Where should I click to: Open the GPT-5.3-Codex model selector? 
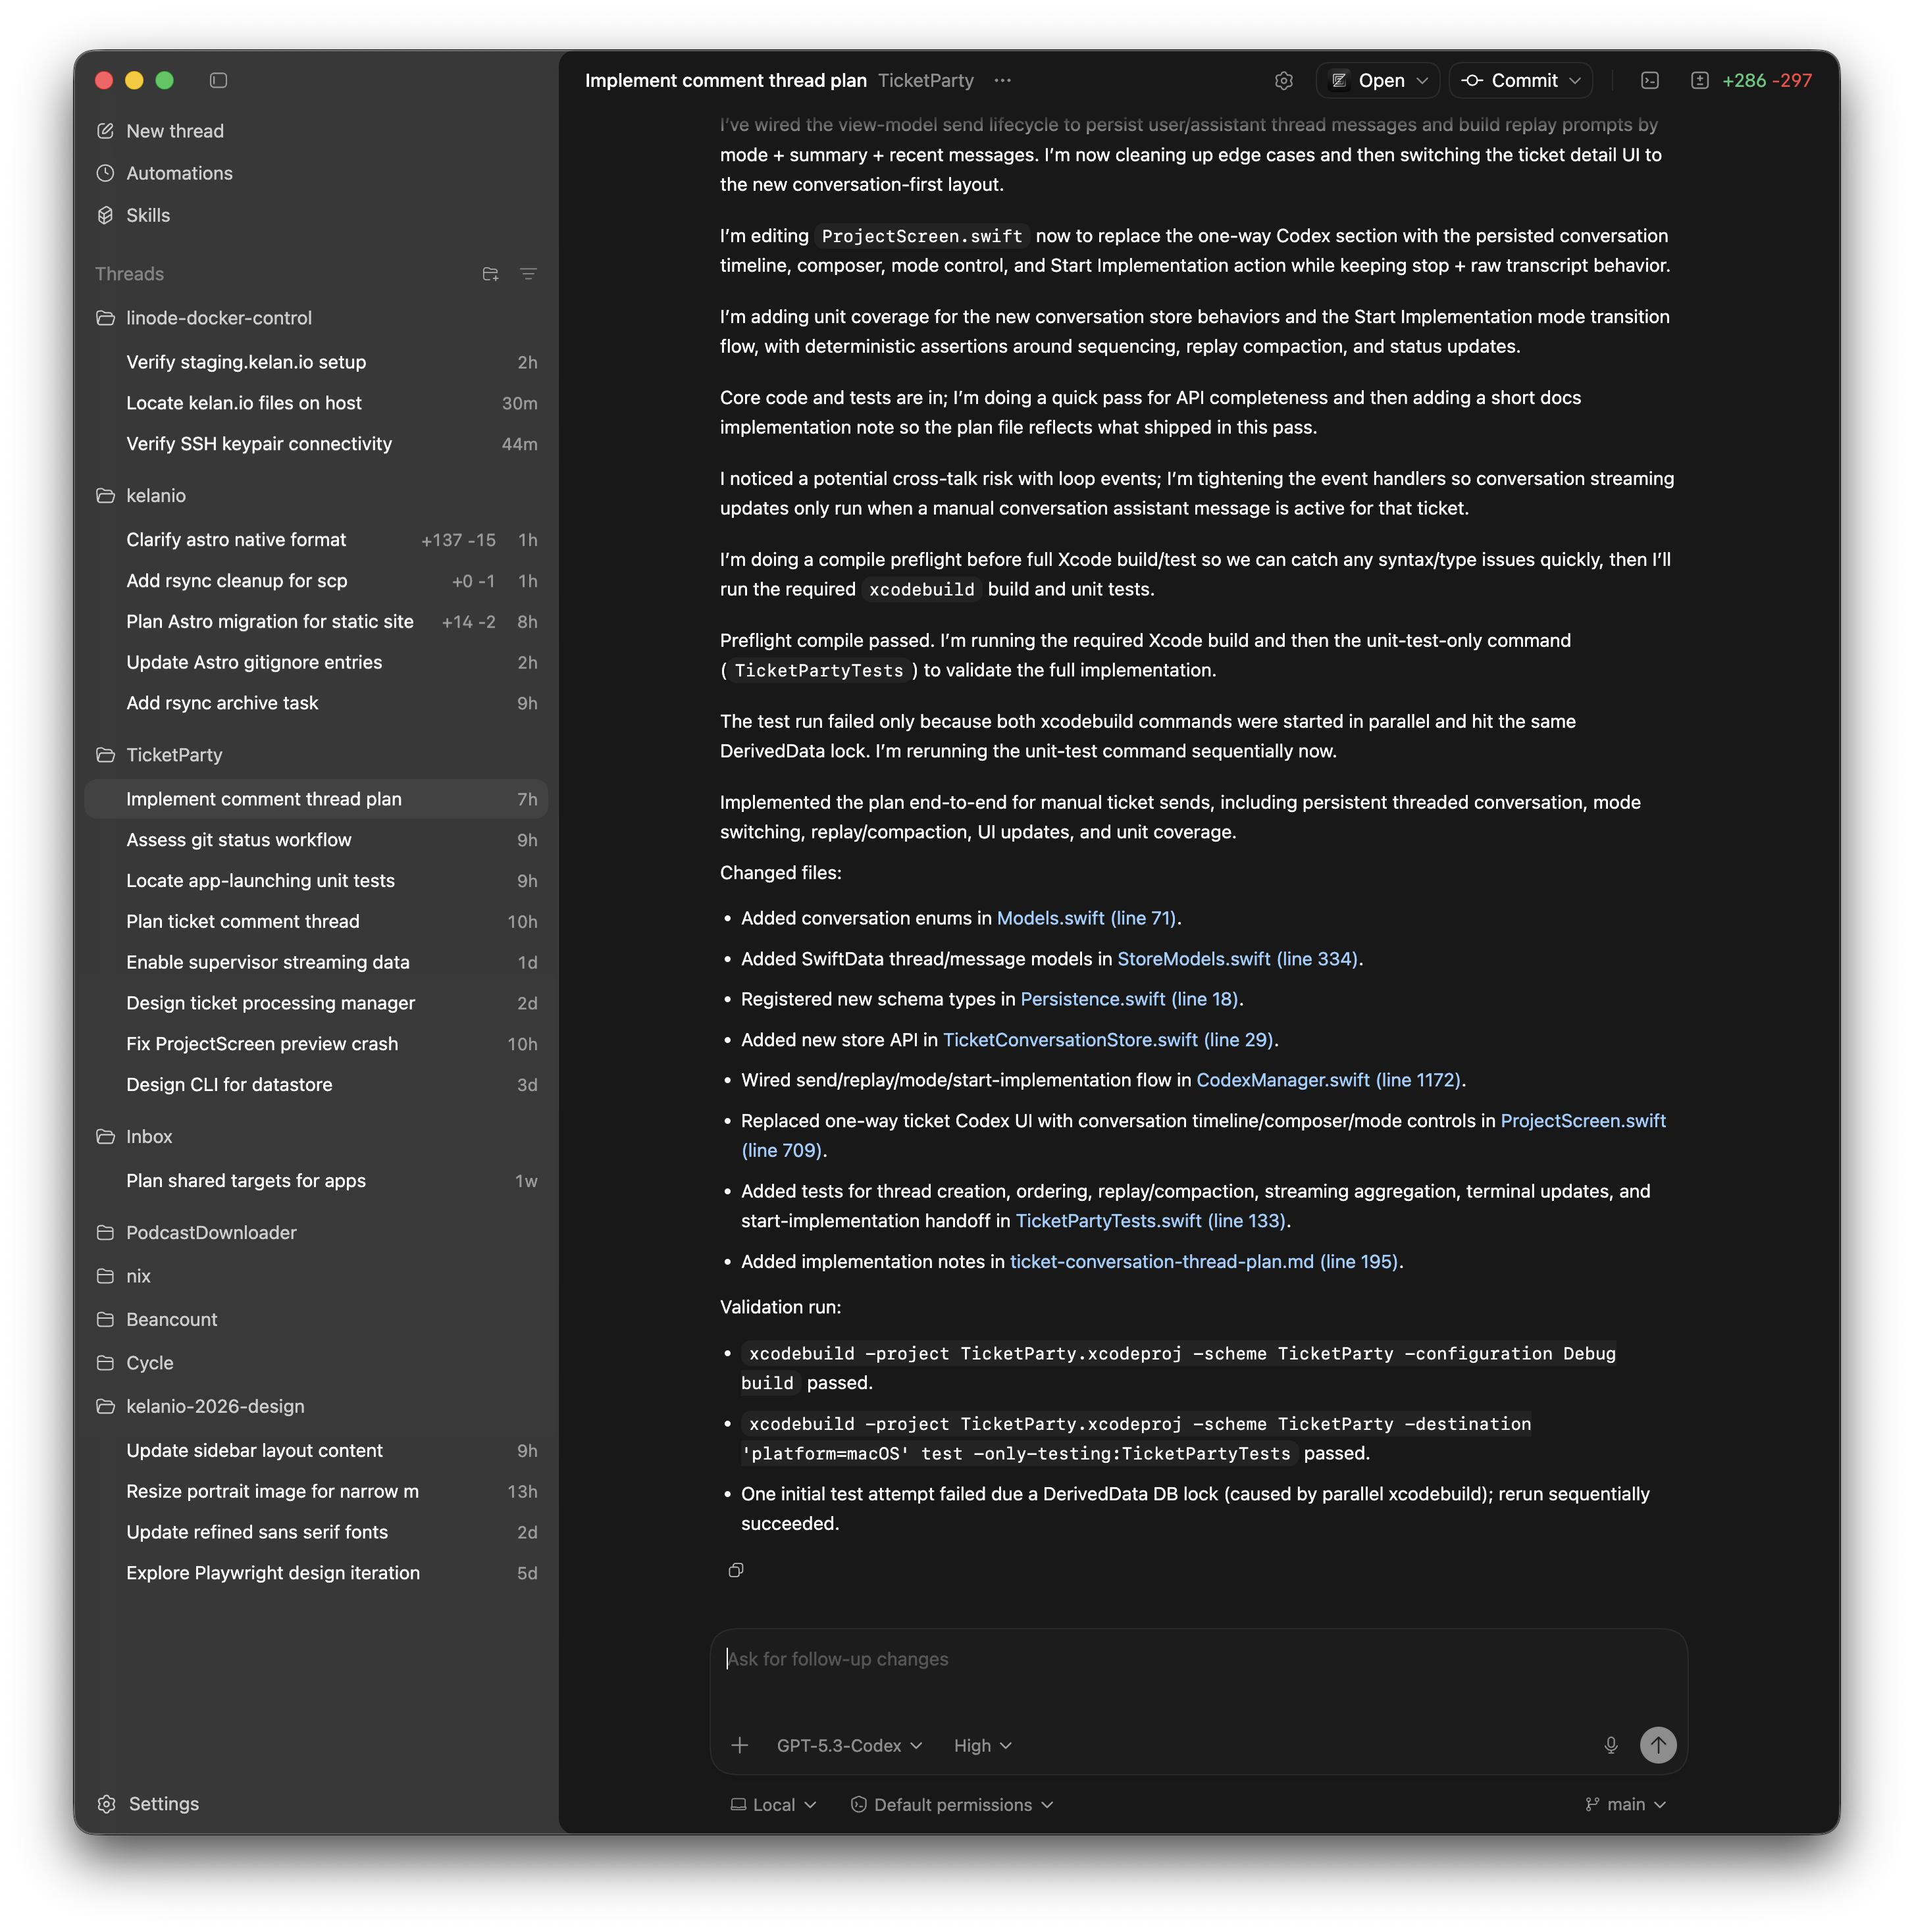coord(849,1745)
